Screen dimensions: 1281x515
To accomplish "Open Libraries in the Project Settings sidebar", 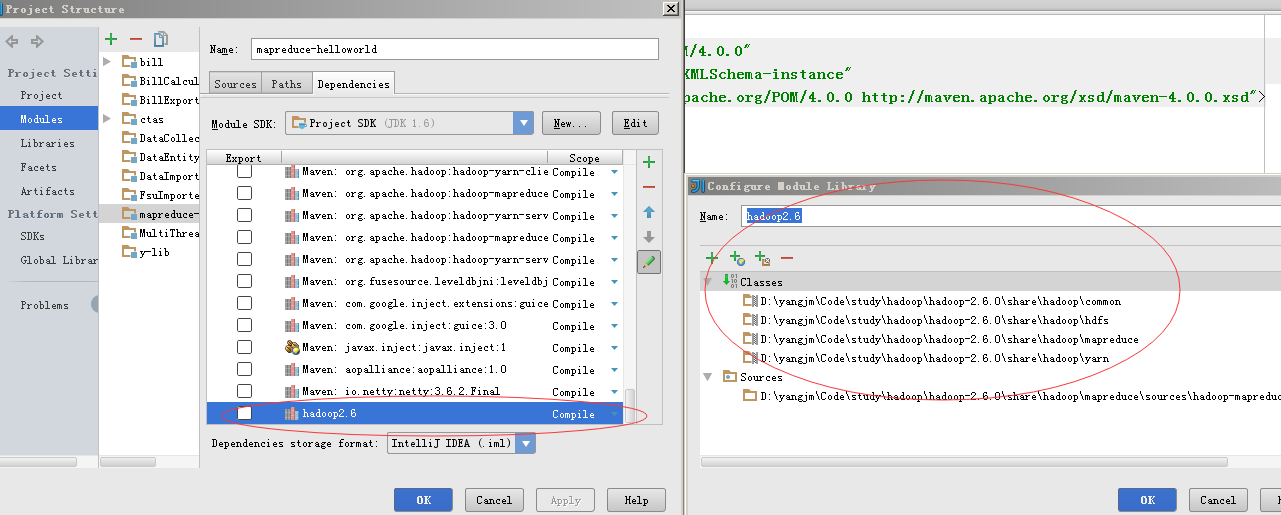I will pos(48,143).
